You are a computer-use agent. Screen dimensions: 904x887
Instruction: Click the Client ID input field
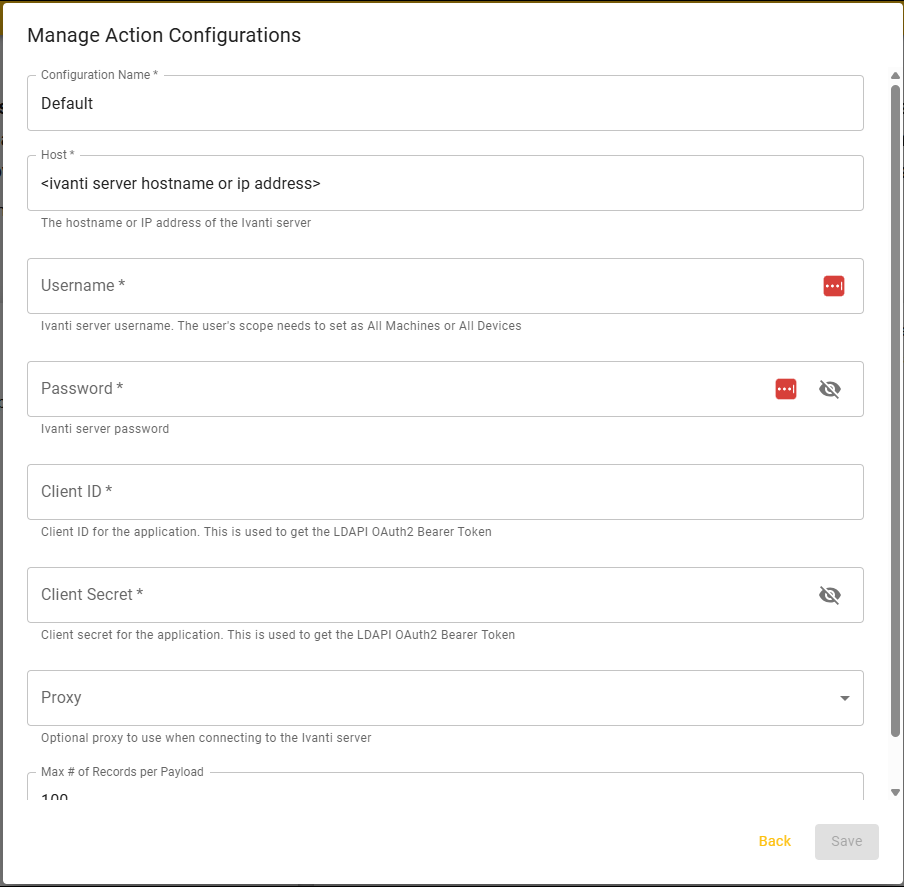(x=445, y=492)
